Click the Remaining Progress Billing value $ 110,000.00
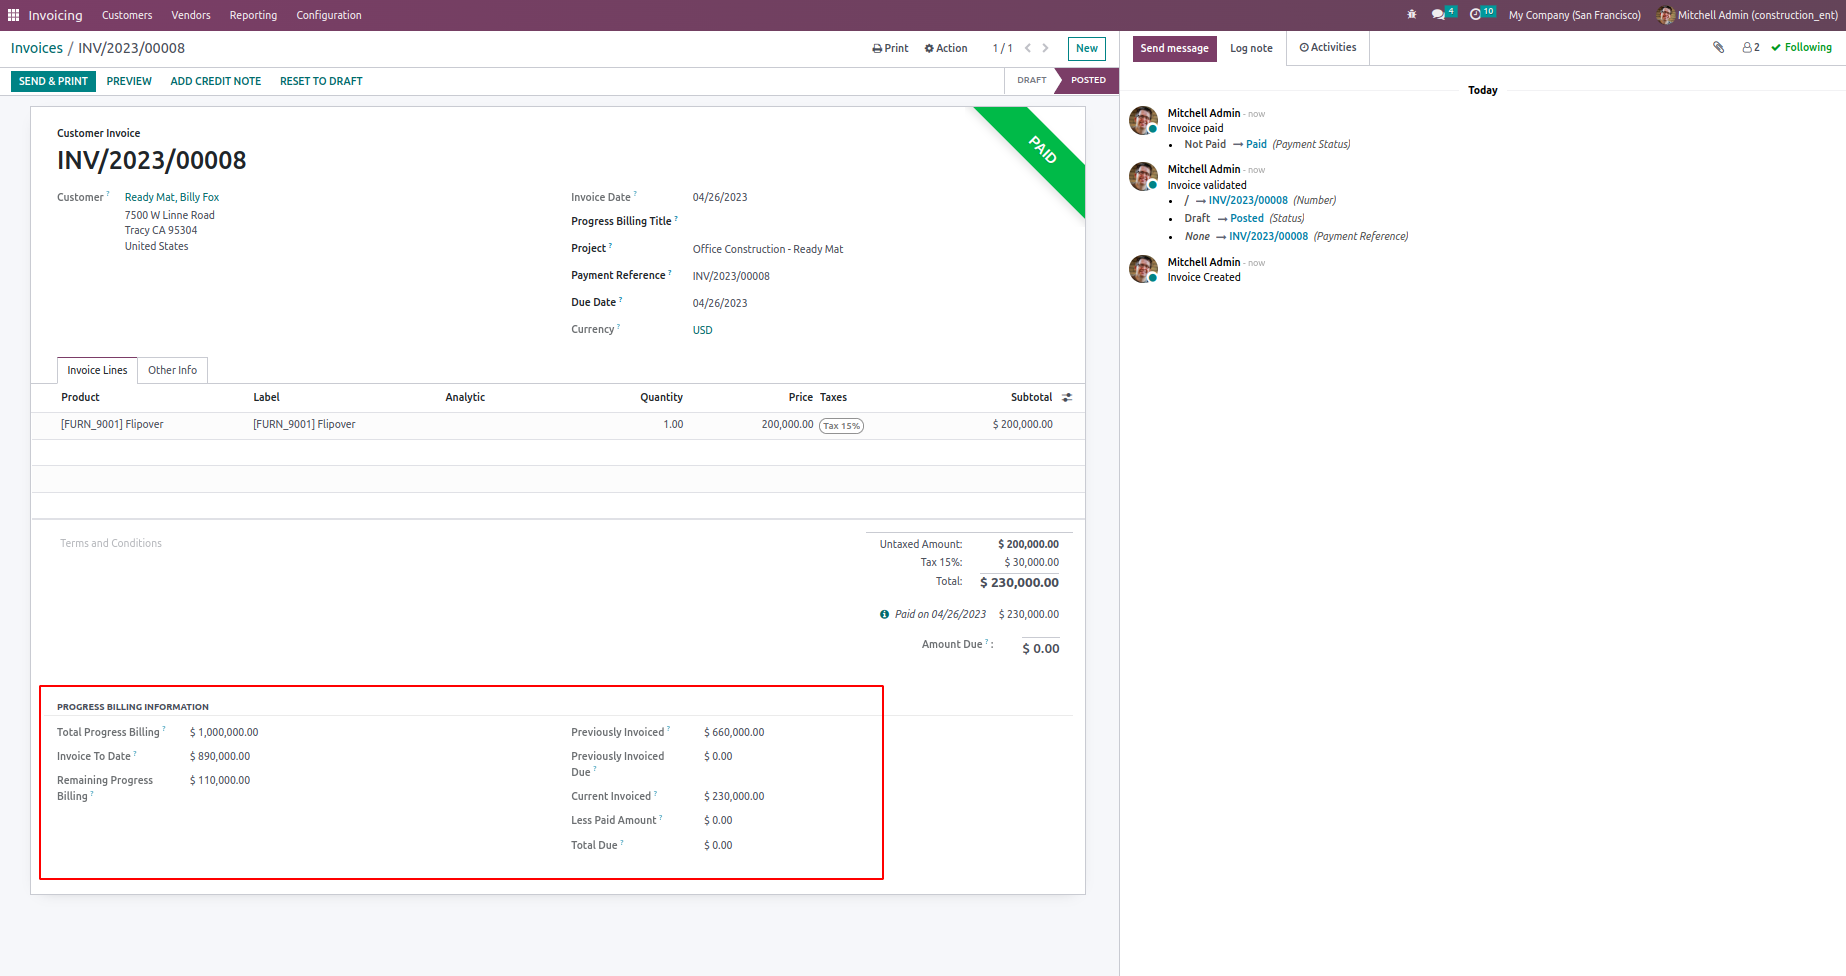The height and width of the screenshot is (976, 1846). point(220,780)
